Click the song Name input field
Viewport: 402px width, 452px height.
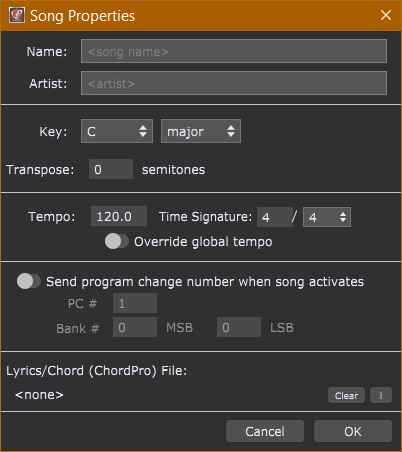point(234,51)
